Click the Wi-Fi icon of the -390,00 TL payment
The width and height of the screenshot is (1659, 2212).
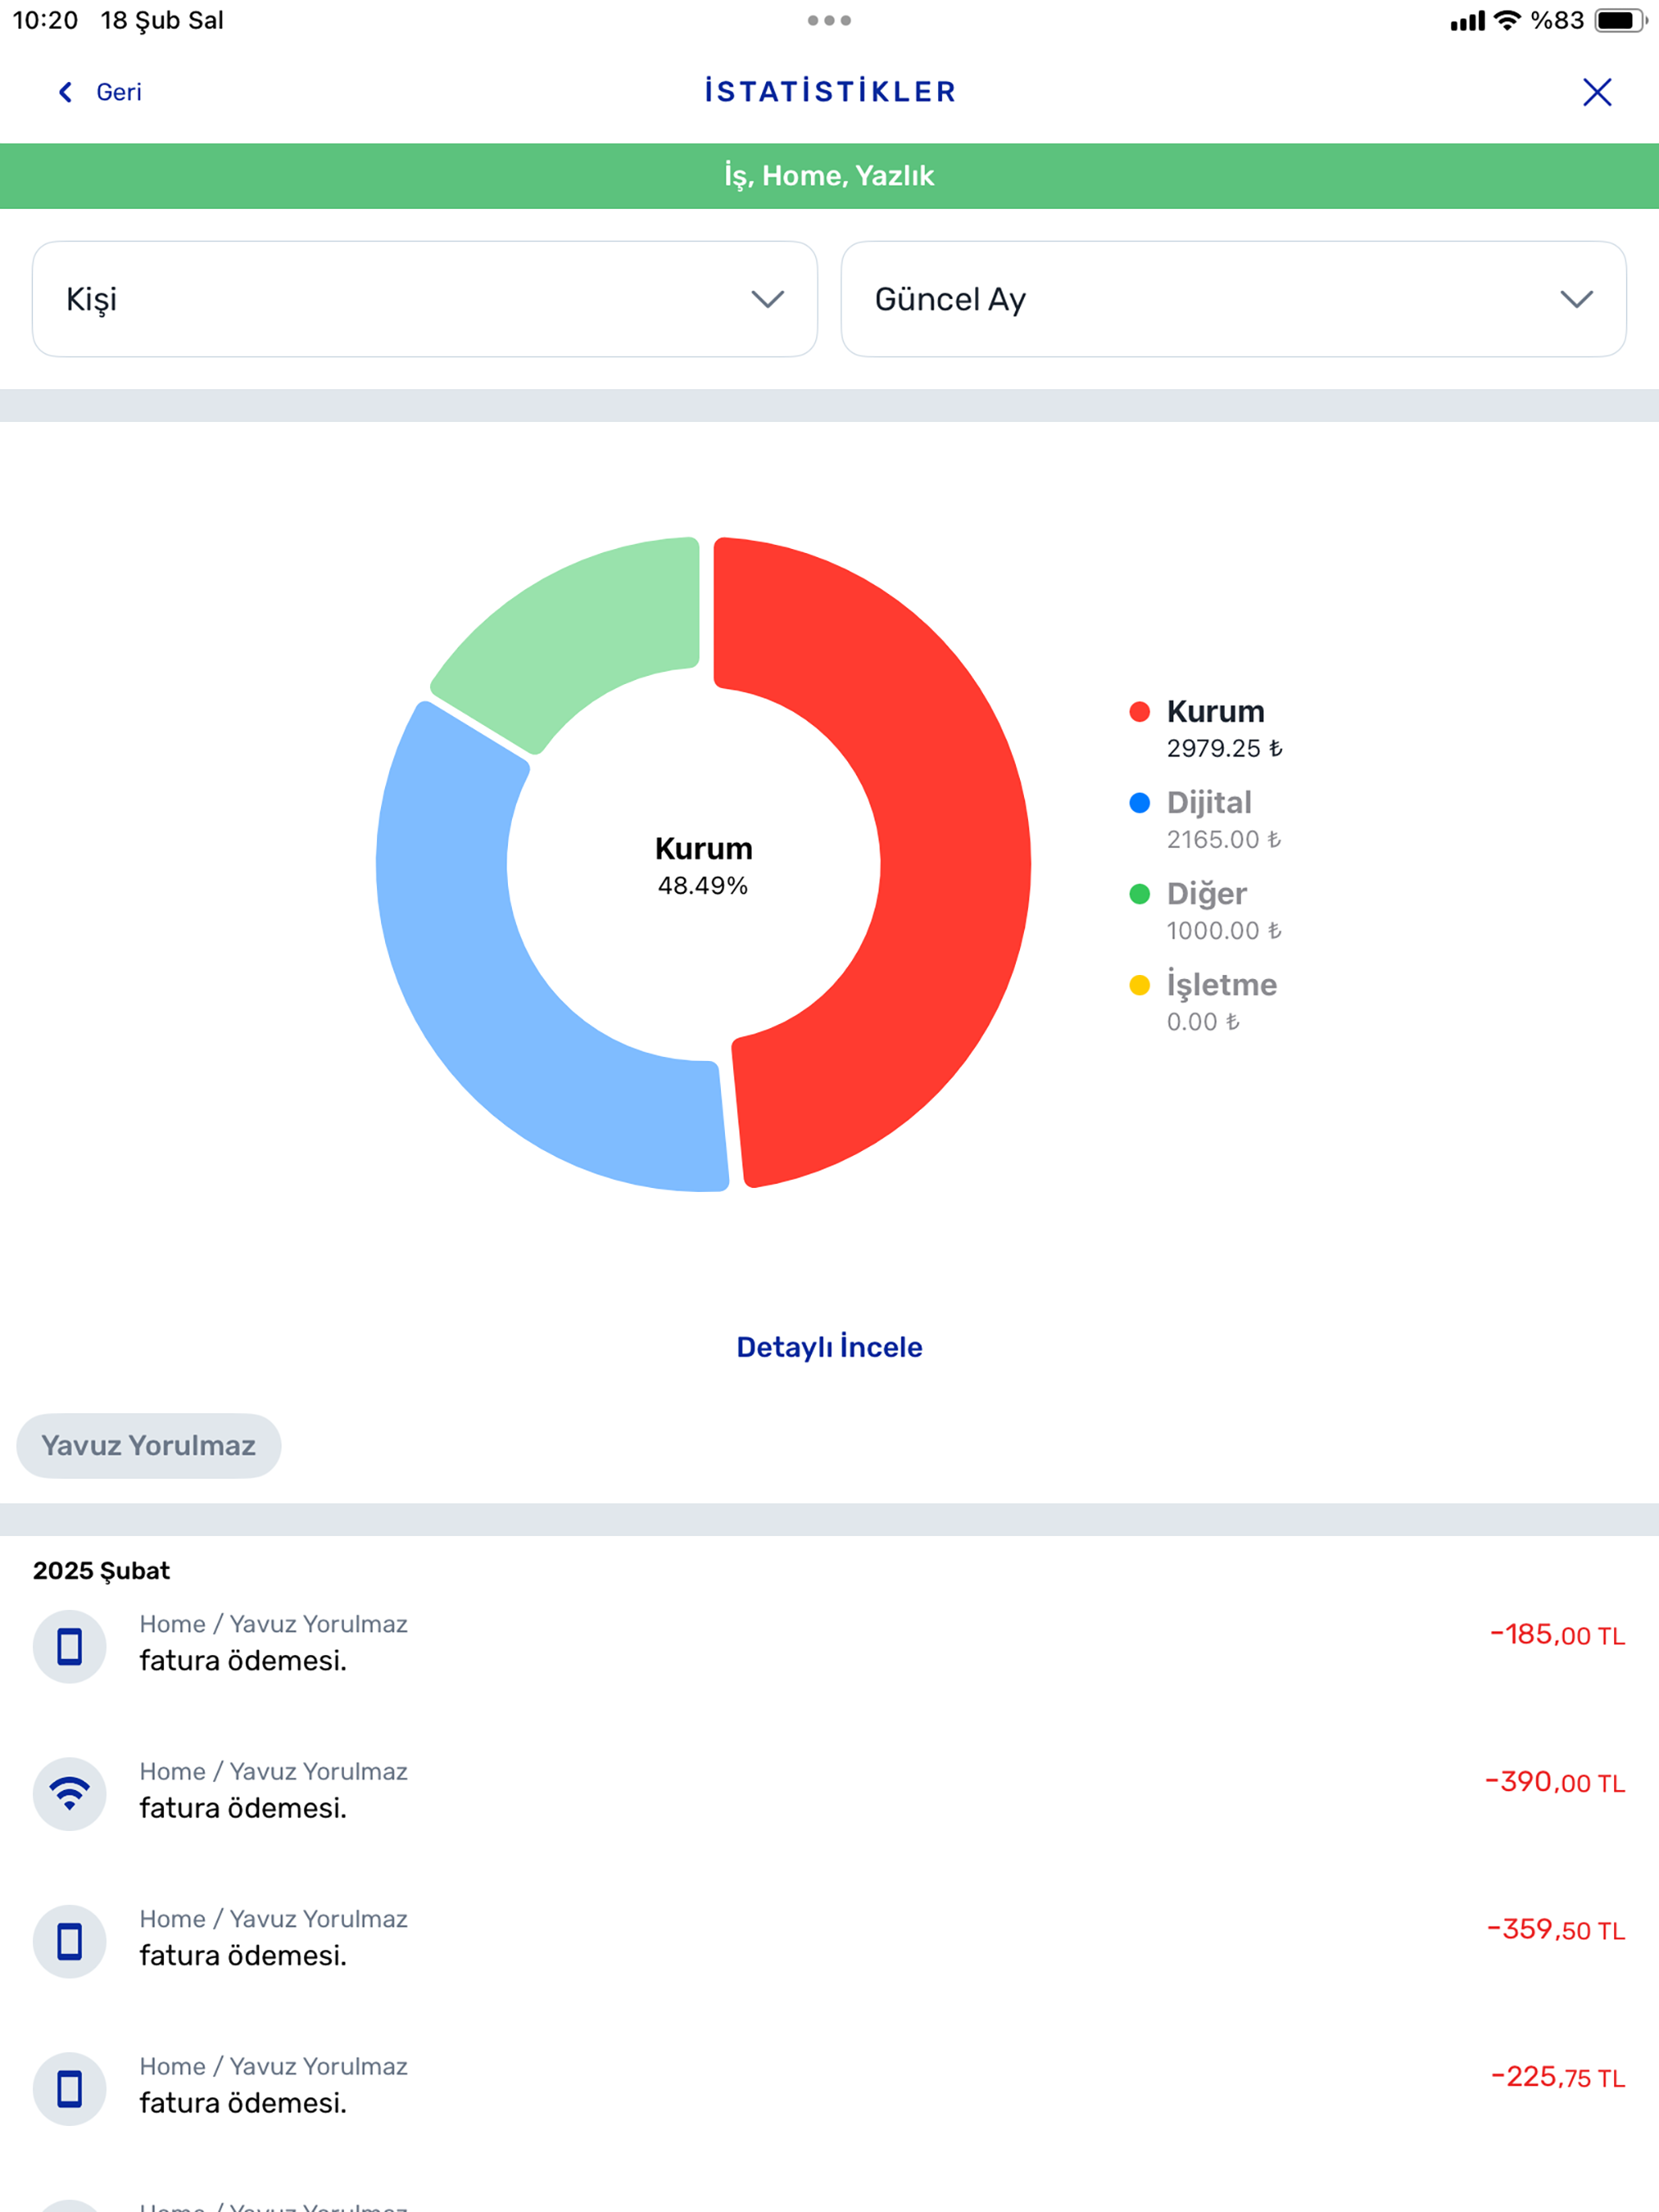(70, 1794)
